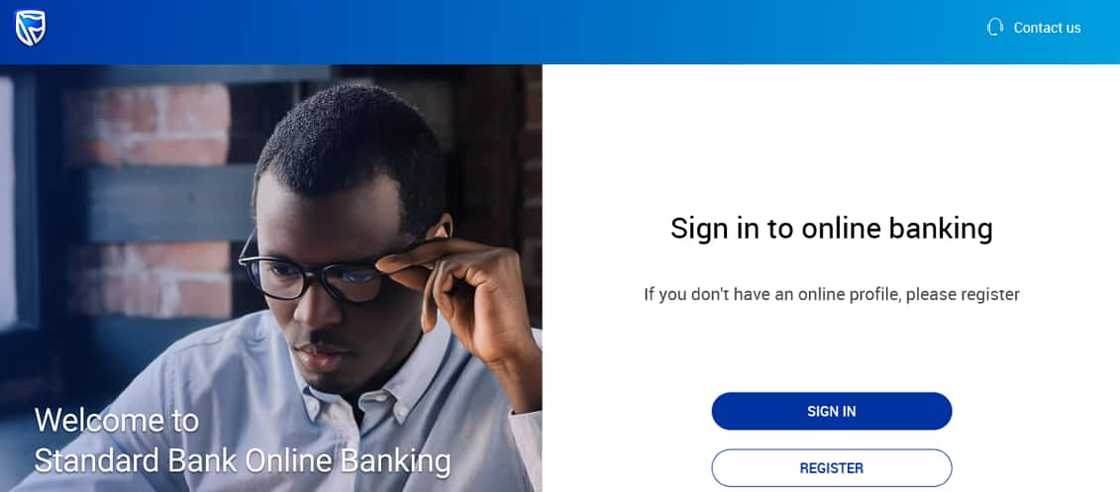Click the blue SIGN IN button
1120x492 pixels.
click(x=831, y=411)
